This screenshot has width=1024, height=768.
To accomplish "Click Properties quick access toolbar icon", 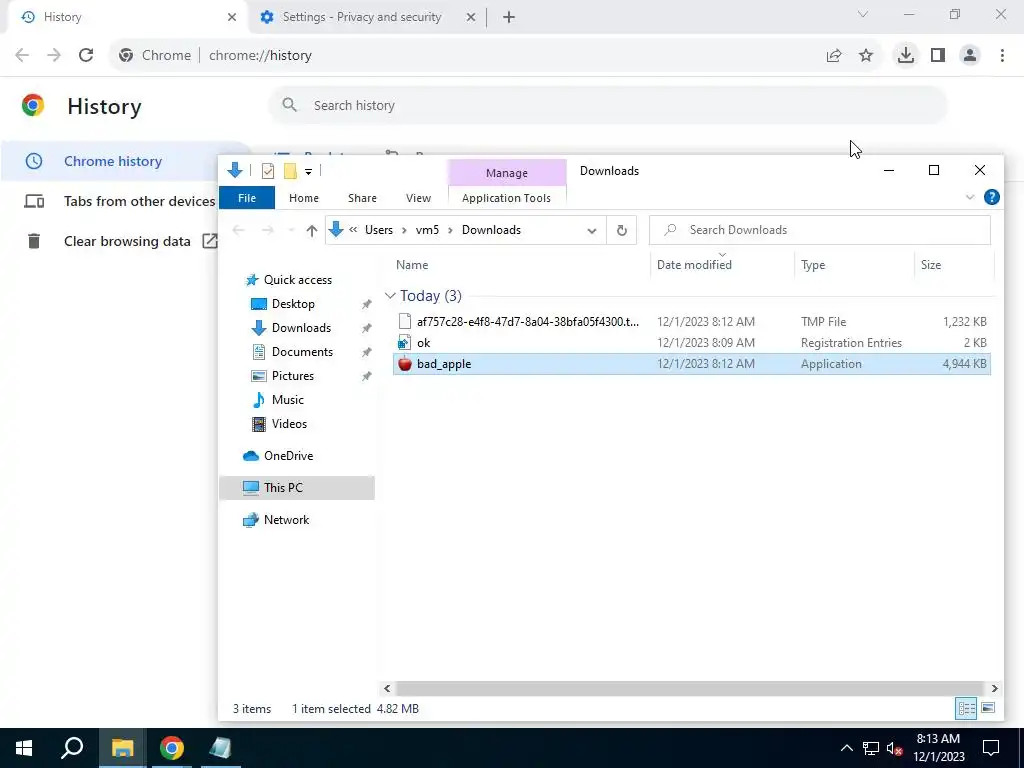I will 268,171.
